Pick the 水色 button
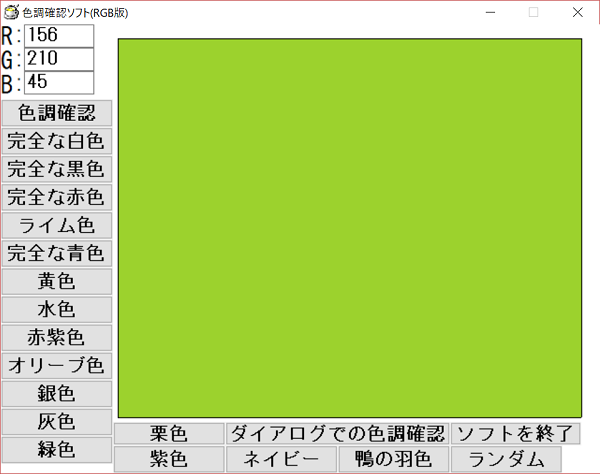The width and height of the screenshot is (600, 474). [x=57, y=309]
